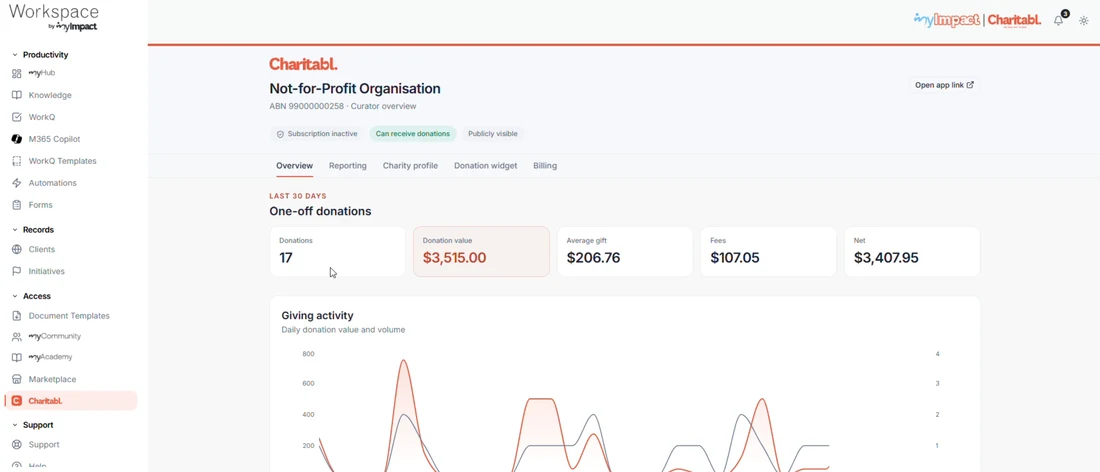Open the Charity profile tab
The image size is (1100, 472).
point(410,166)
